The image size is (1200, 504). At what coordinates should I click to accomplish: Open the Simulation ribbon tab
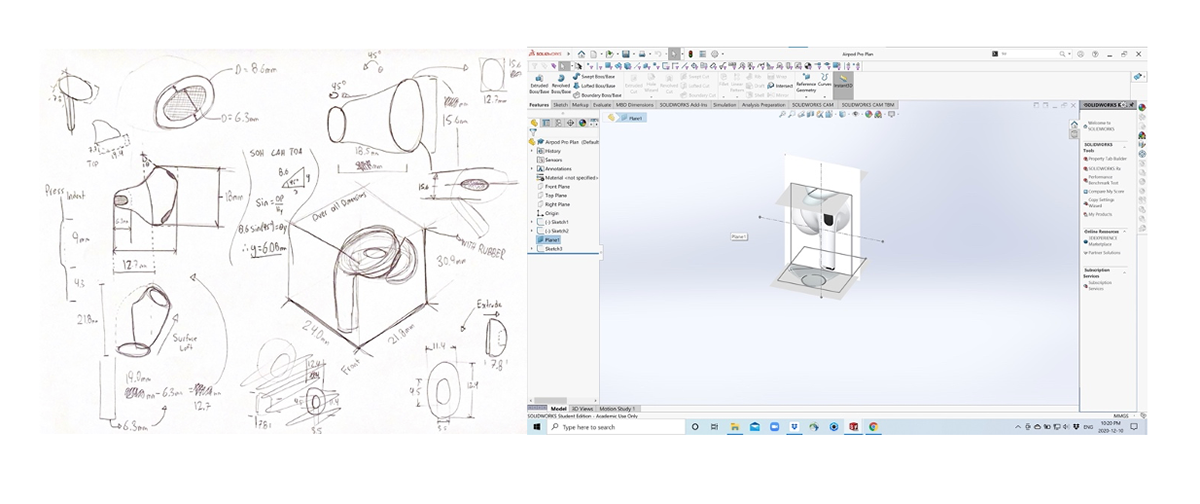[725, 105]
